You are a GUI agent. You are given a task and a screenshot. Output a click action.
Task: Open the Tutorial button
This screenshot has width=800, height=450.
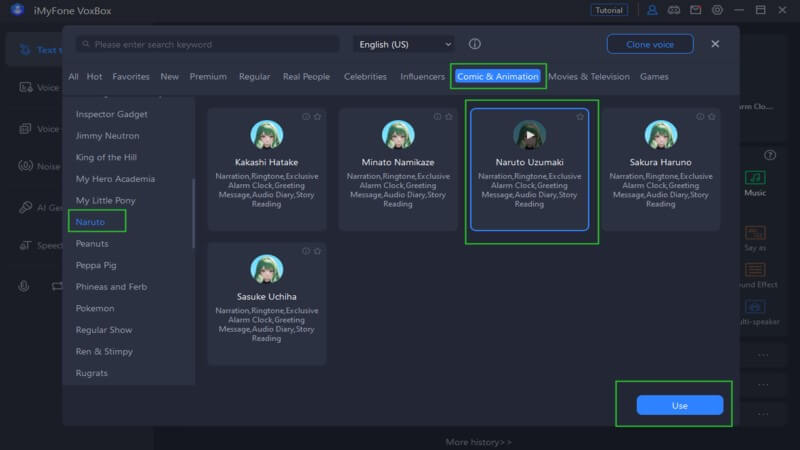609,10
